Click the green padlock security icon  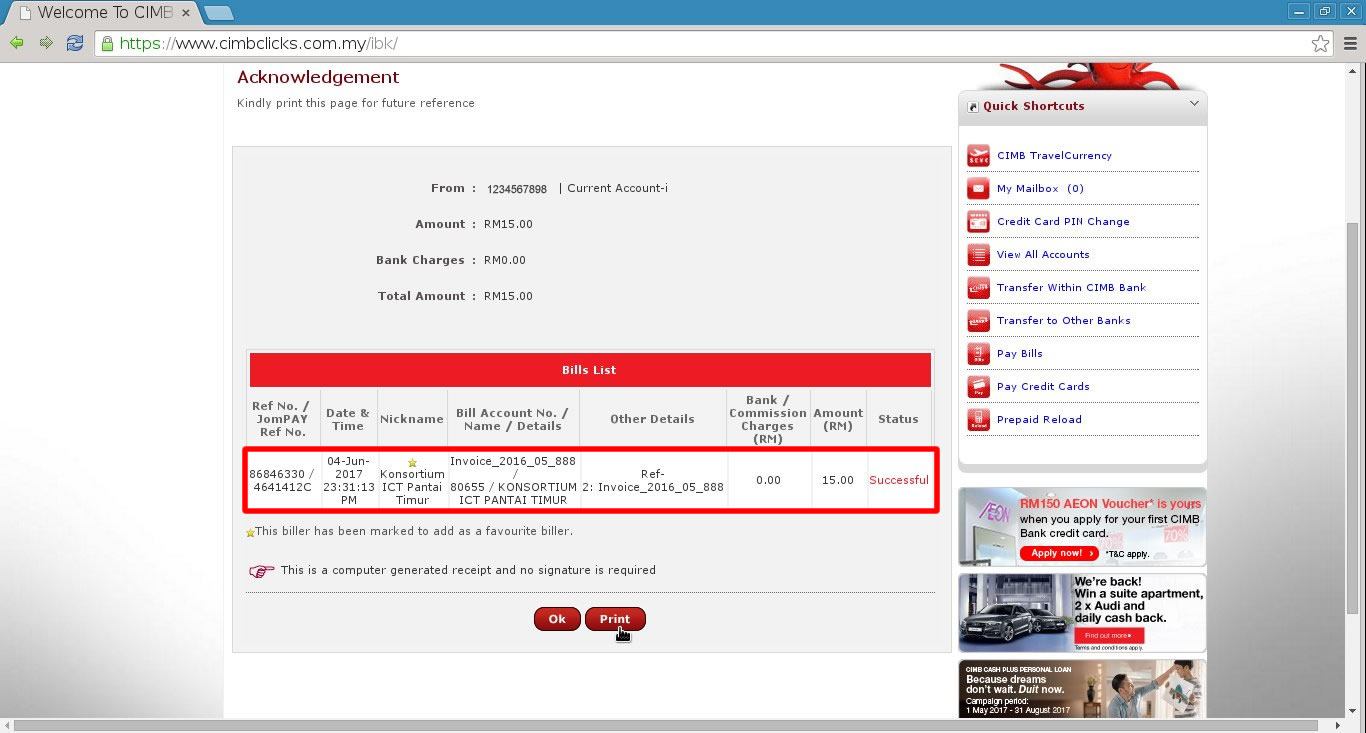(107, 43)
